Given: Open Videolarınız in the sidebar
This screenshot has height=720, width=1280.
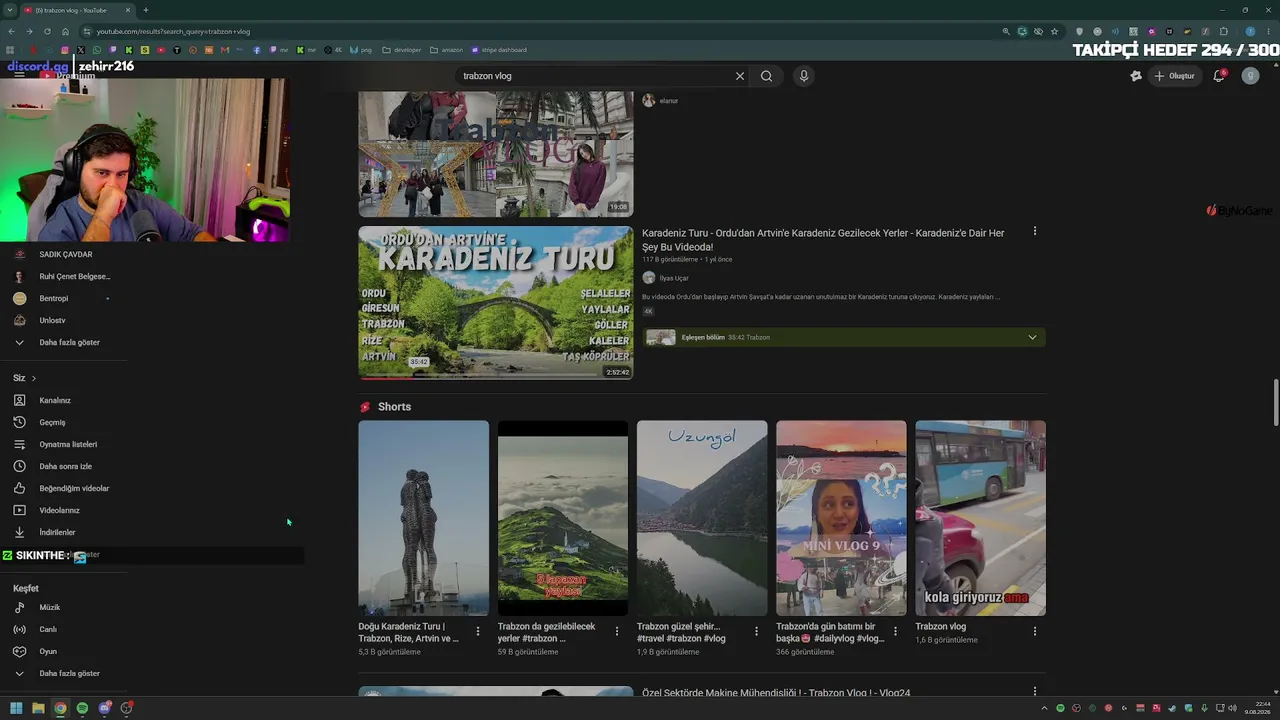Looking at the screenshot, I should (x=59, y=510).
